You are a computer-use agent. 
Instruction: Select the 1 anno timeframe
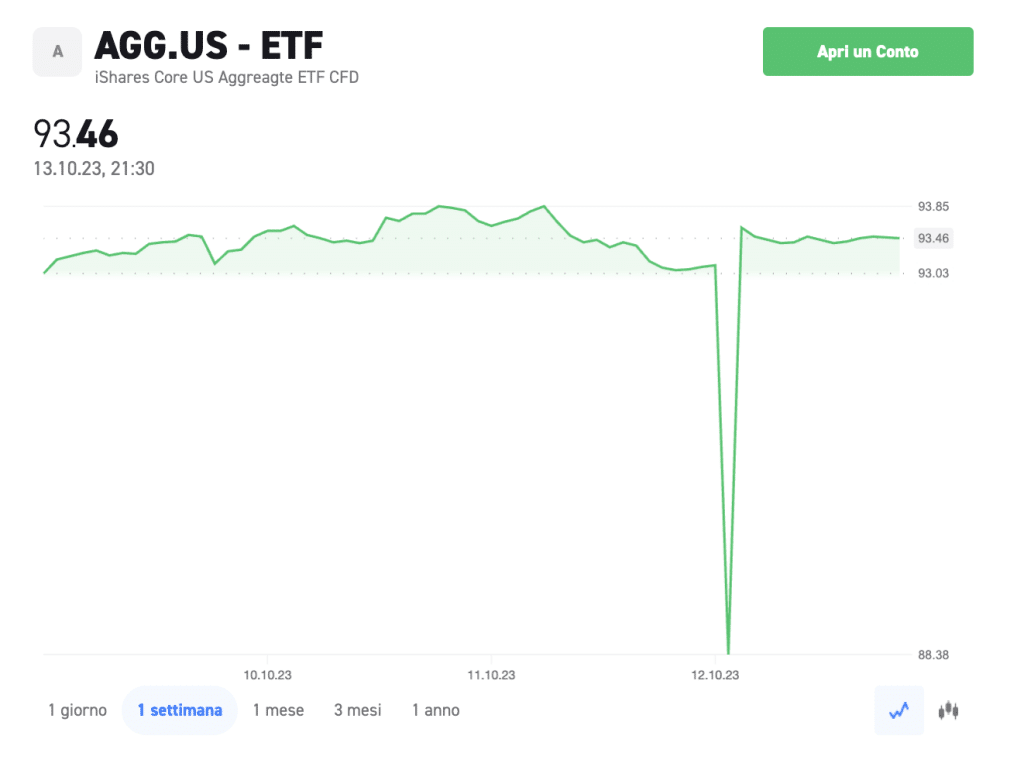pyautogui.click(x=435, y=710)
